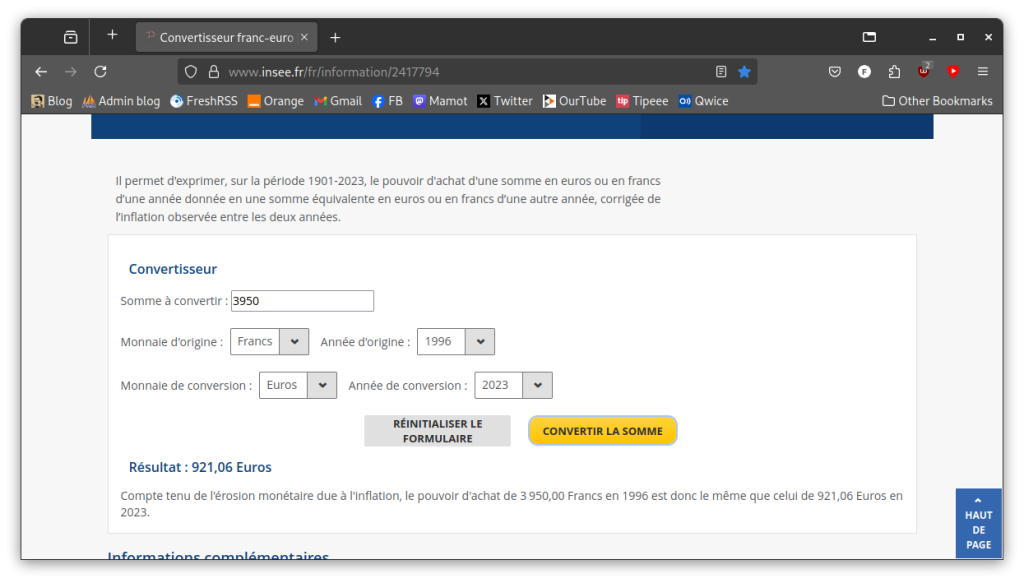Open the Firefox hamburger menu

(x=983, y=72)
